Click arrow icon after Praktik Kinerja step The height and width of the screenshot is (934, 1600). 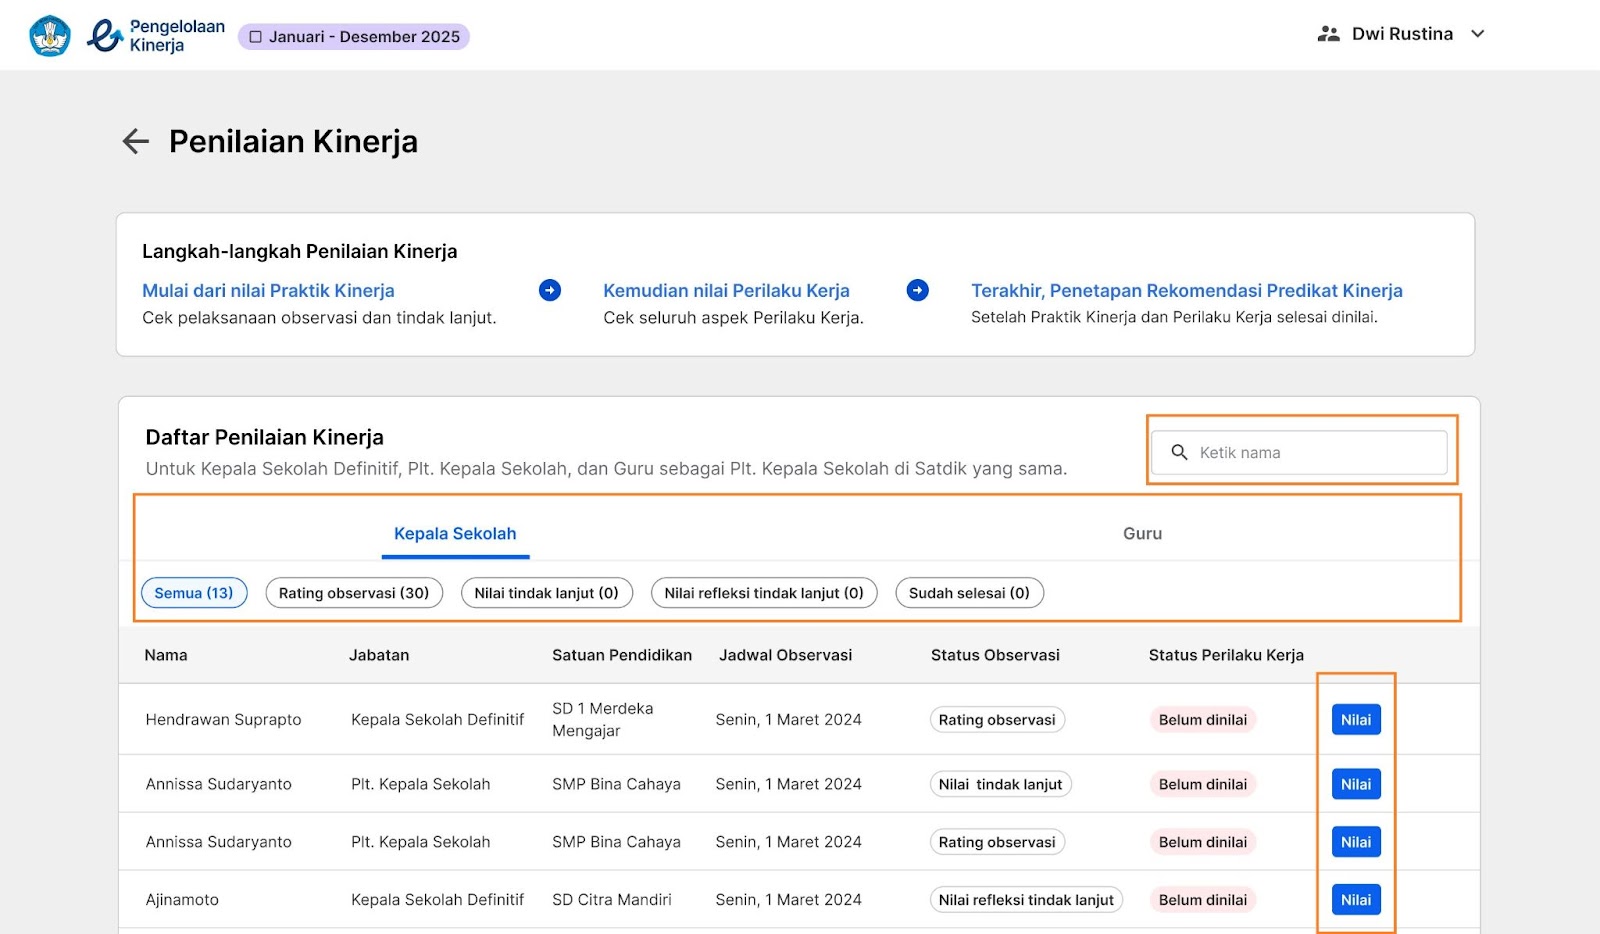[x=549, y=290]
